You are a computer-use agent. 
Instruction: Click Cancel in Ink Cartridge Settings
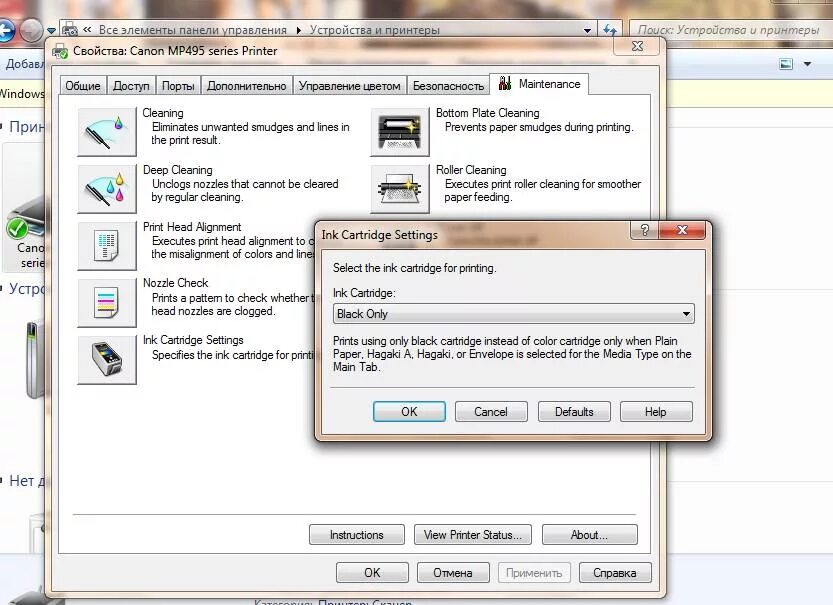pos(491,412)
